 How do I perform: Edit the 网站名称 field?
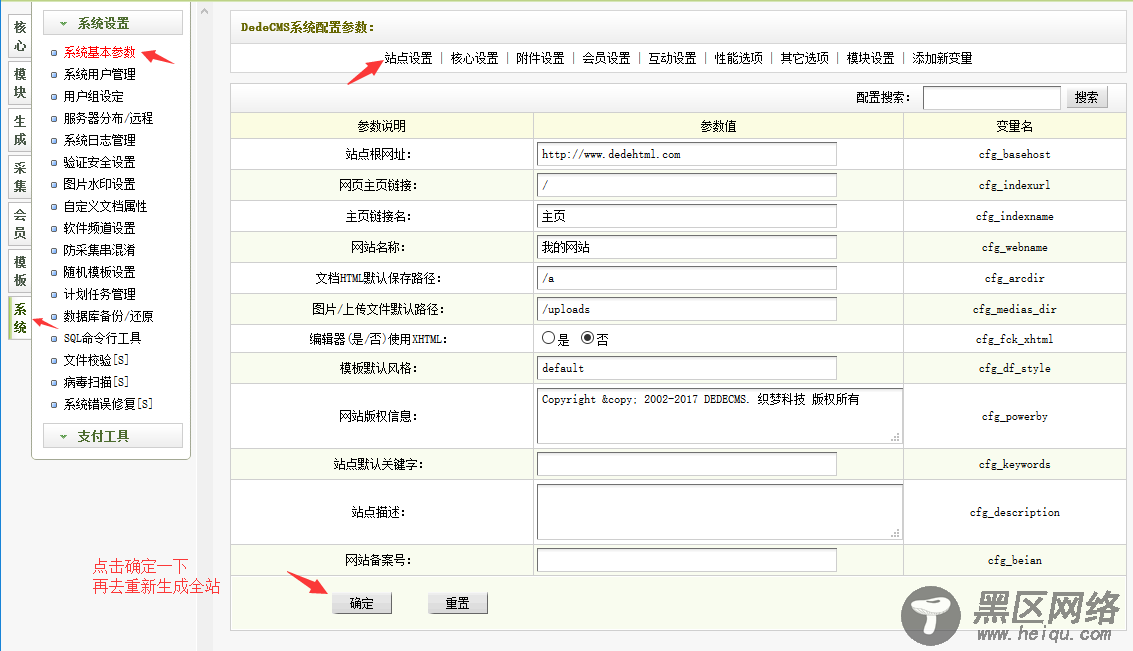(686, 247)
